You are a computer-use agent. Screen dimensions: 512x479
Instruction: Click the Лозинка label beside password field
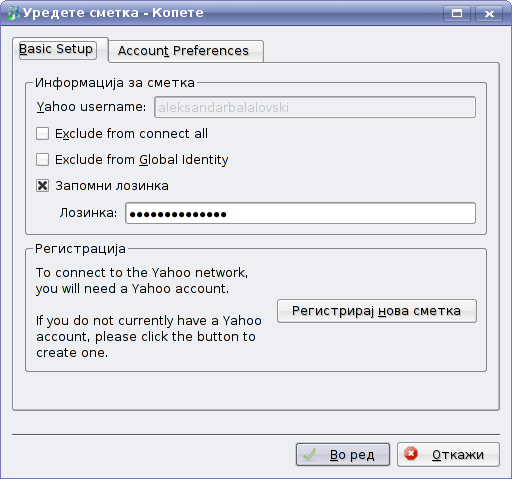[x=88, y=213]
